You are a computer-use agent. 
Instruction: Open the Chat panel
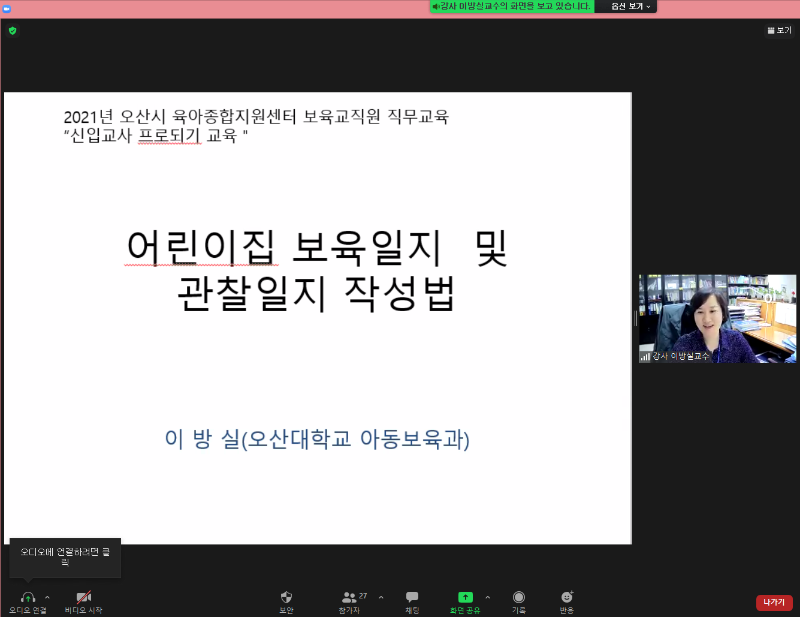pyautogui.click(x=412, y=597)
